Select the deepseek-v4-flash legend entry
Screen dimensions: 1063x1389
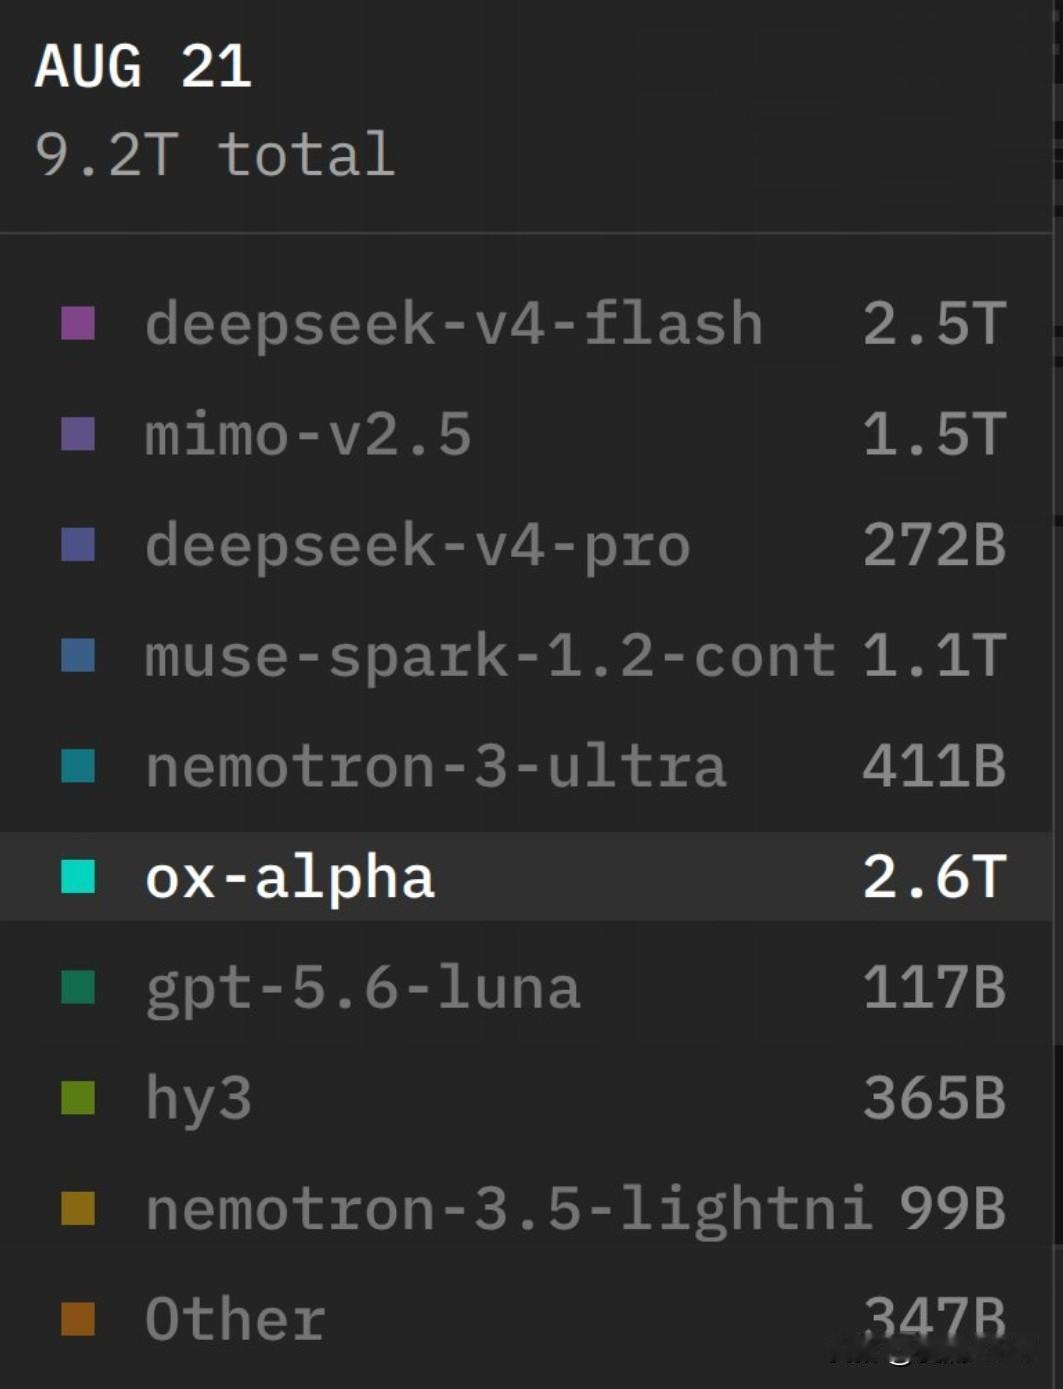454,324
